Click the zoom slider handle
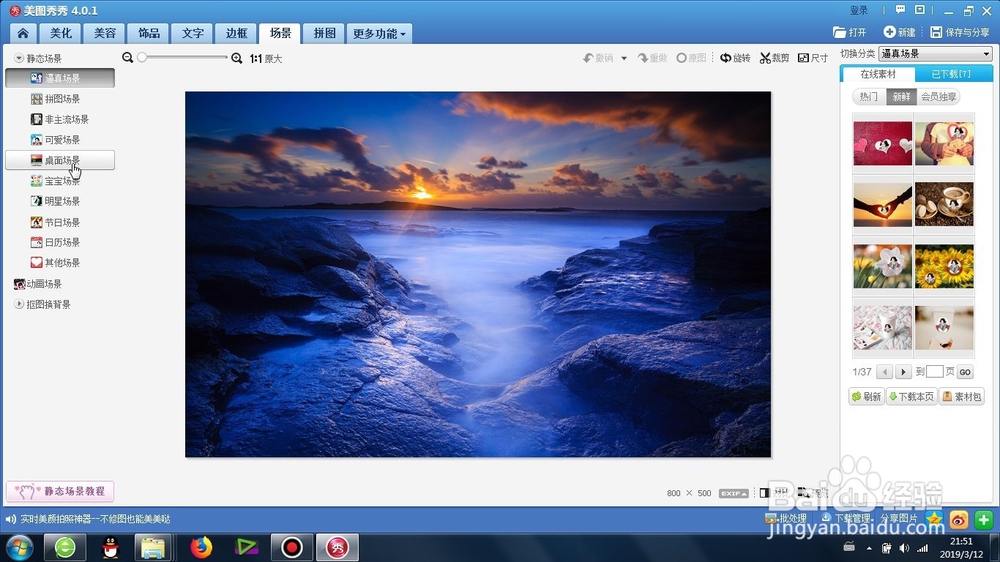1000x562 pixels. tap(142, 57)
